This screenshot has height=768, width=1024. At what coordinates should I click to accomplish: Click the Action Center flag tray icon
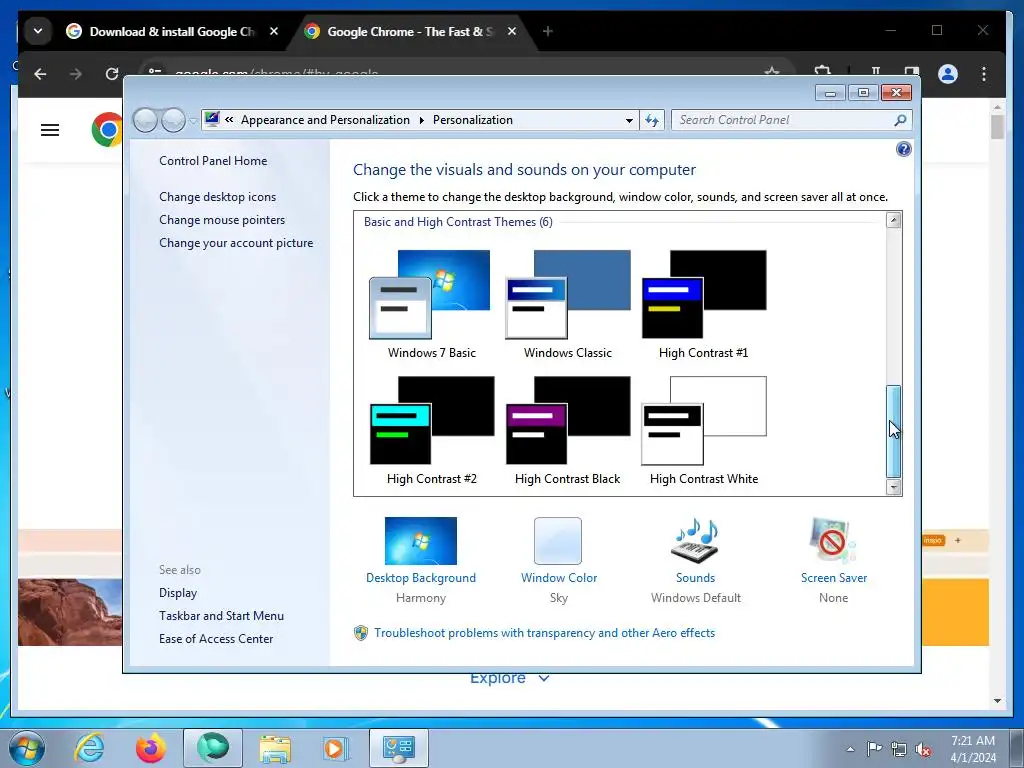coord(874,748)
